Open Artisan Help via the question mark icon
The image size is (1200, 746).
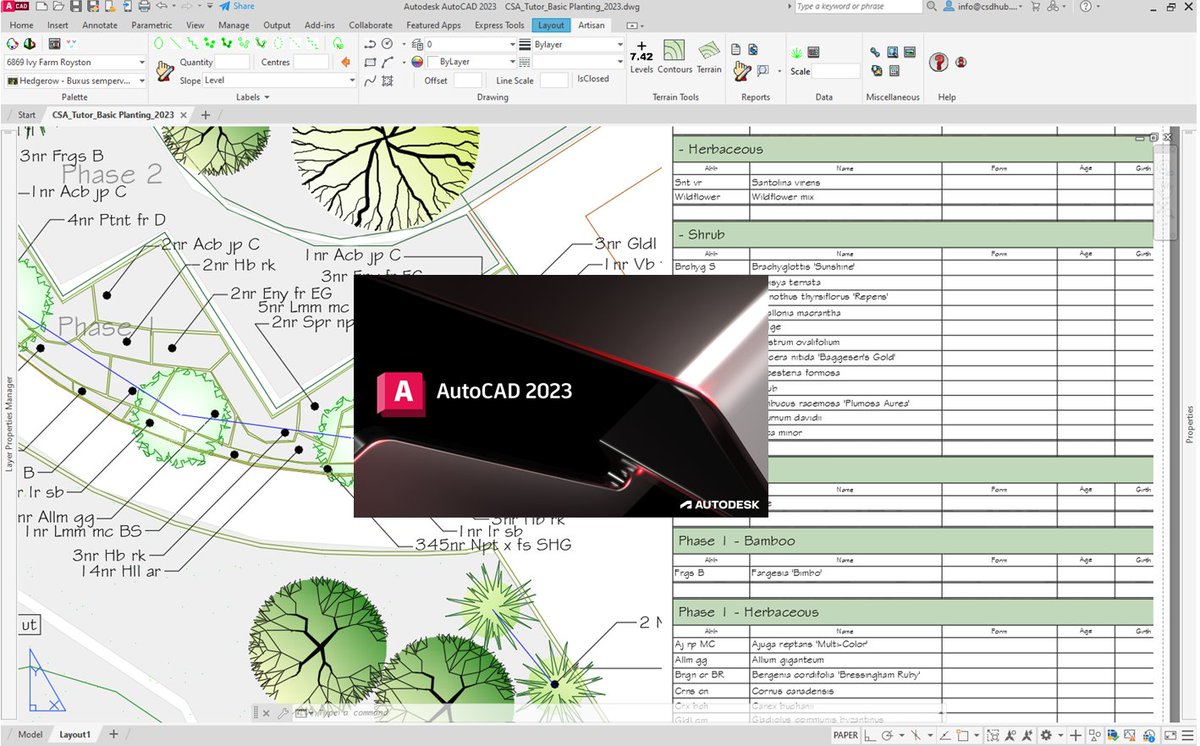coord(939,62)
